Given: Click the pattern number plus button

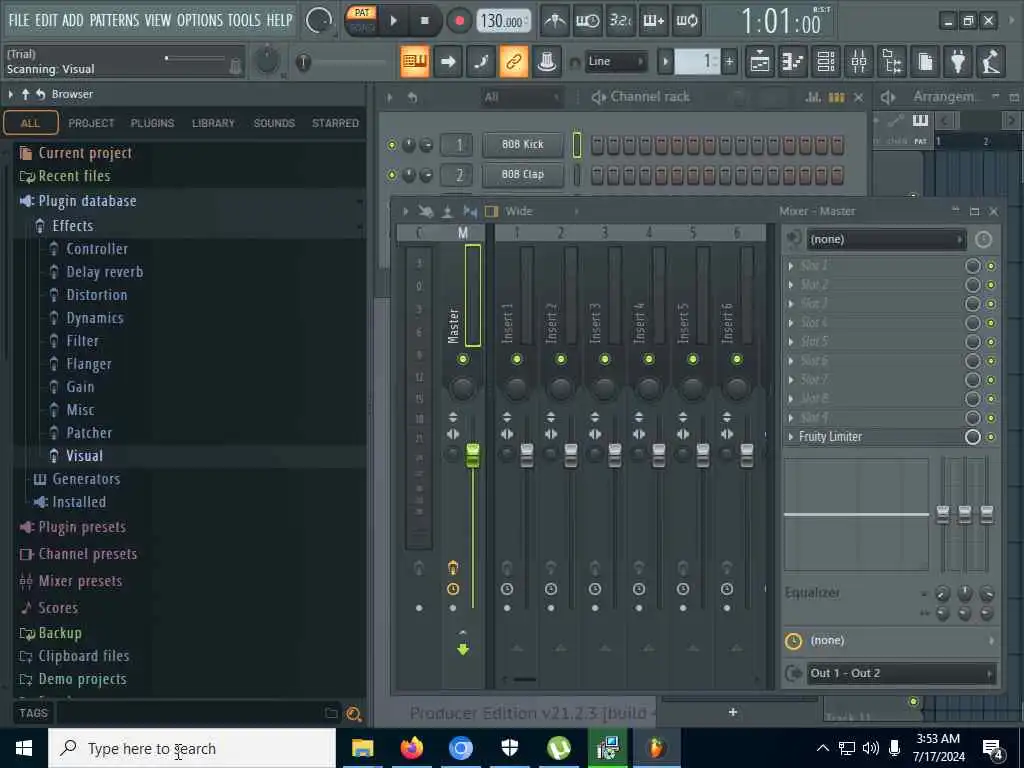Looking at the screenshot, I should [x=729, y=62].
